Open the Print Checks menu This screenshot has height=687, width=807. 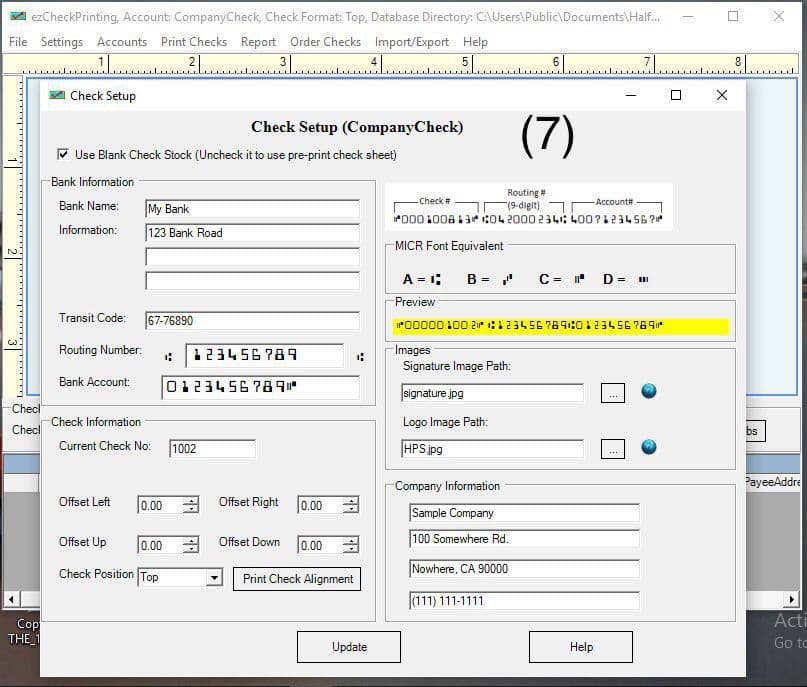(194, 42)
